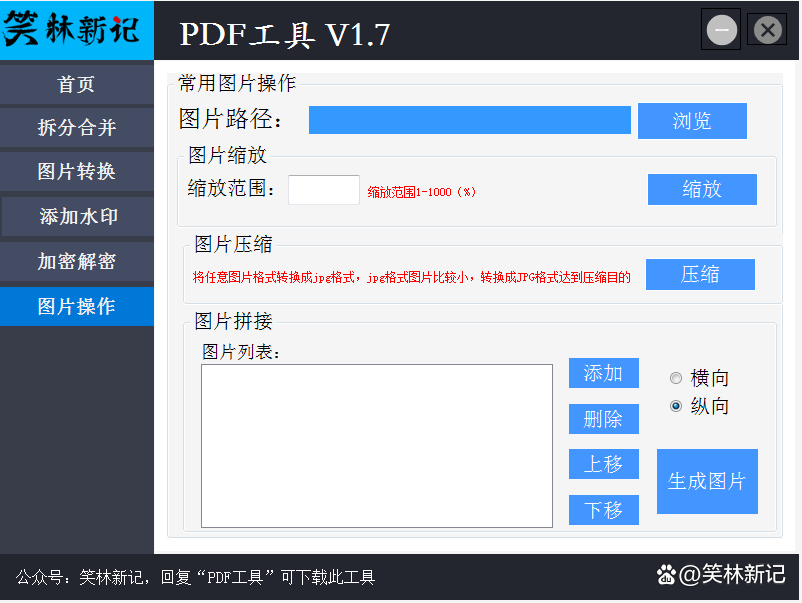Switch to the 图片转换 tab

[76, 172]
